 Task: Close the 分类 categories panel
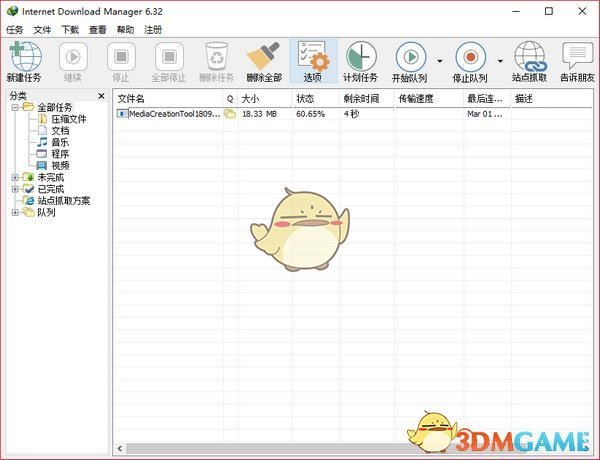click(x=101, y=96)
